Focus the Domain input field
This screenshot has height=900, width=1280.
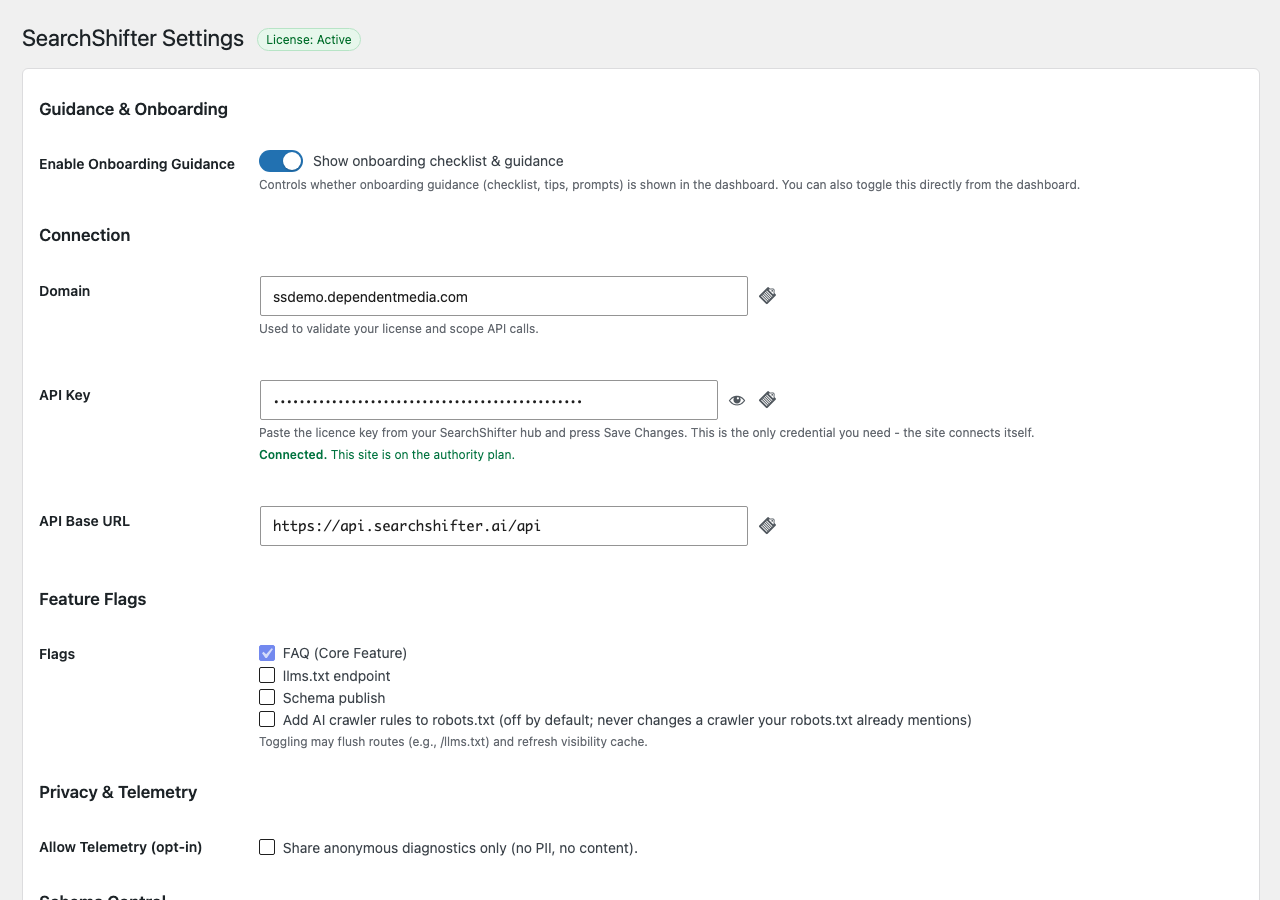click(x=504, y=296)
